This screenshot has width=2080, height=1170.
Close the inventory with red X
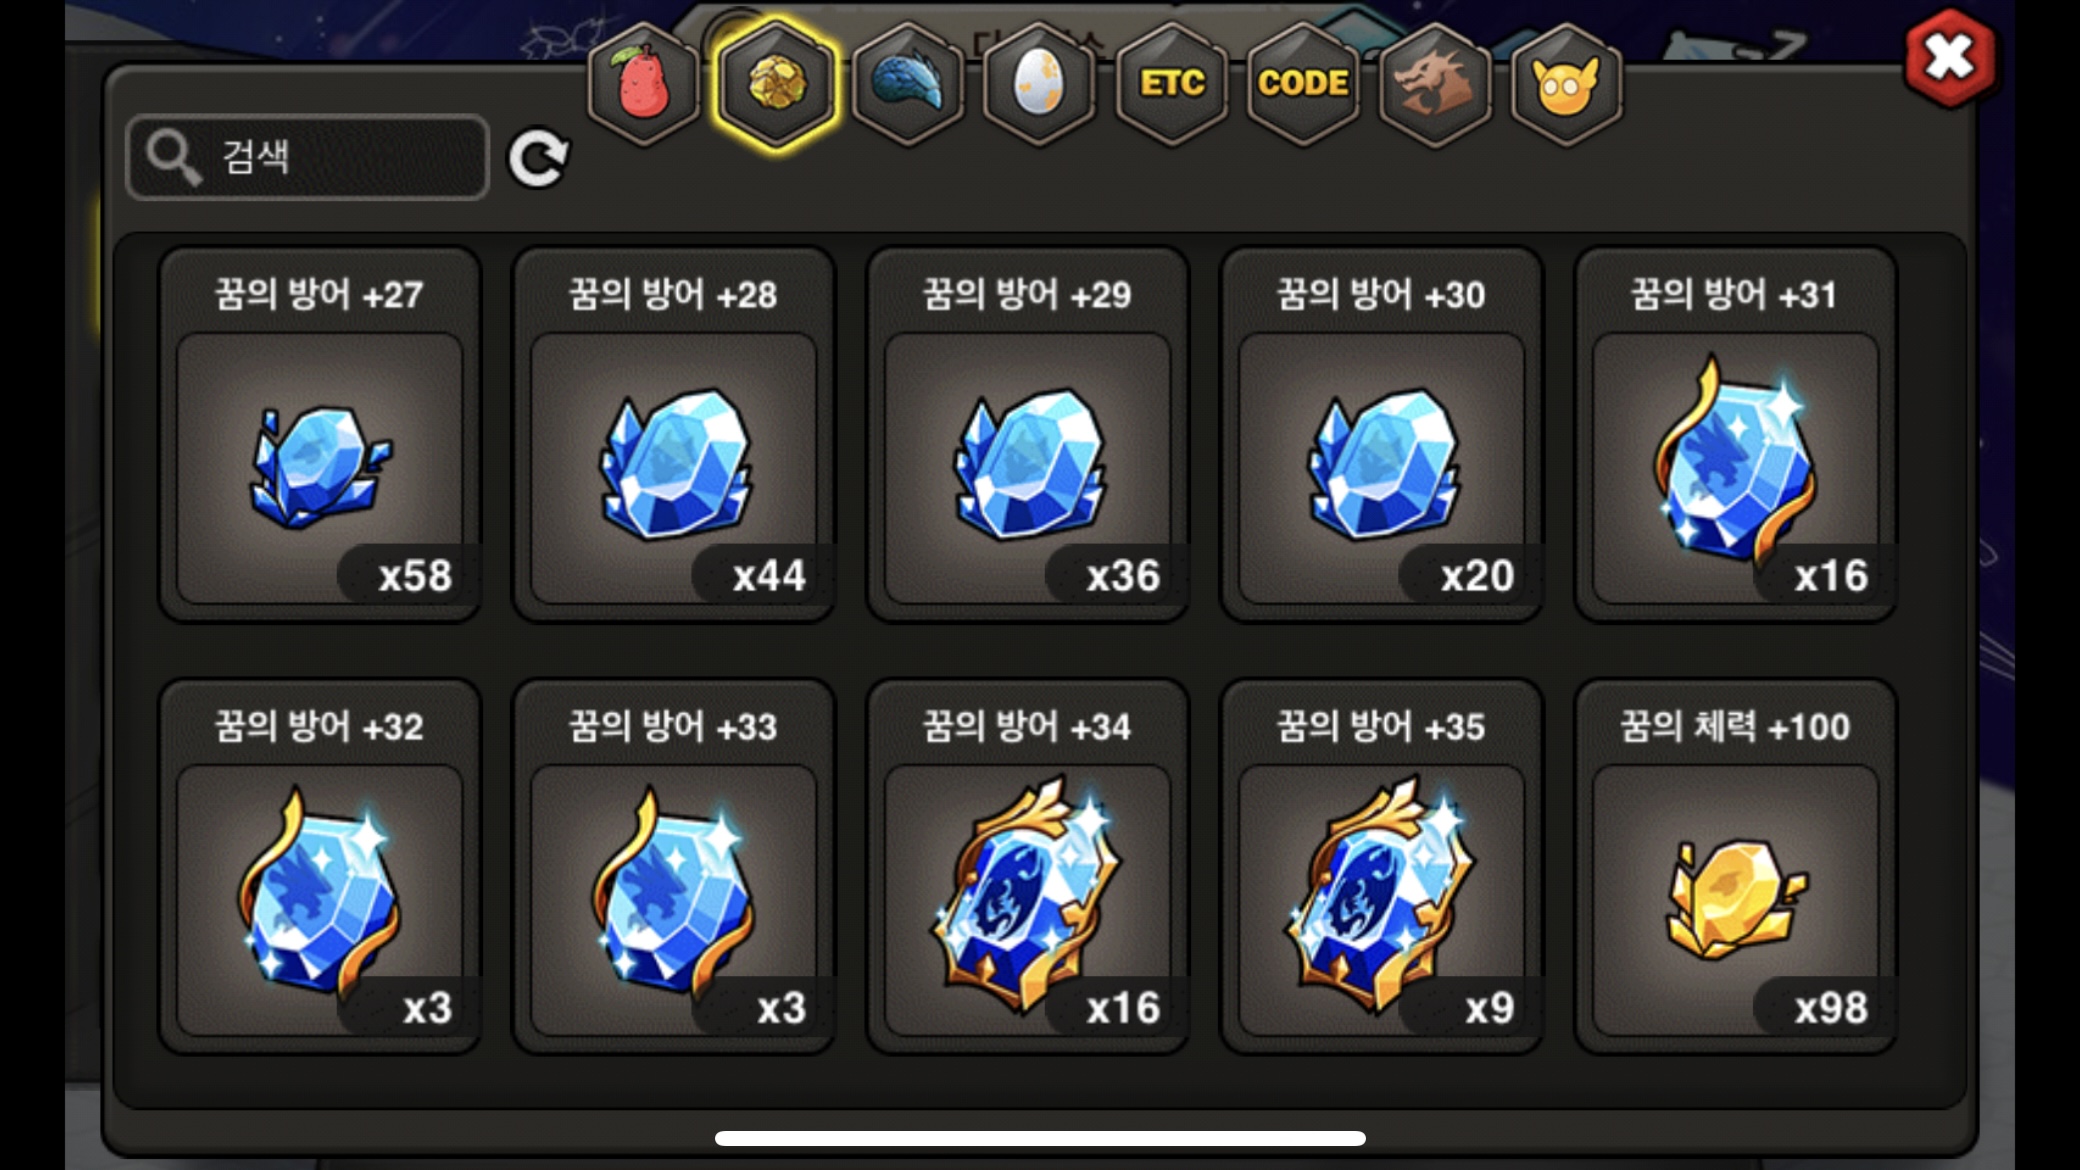[x=1949, y=58]
